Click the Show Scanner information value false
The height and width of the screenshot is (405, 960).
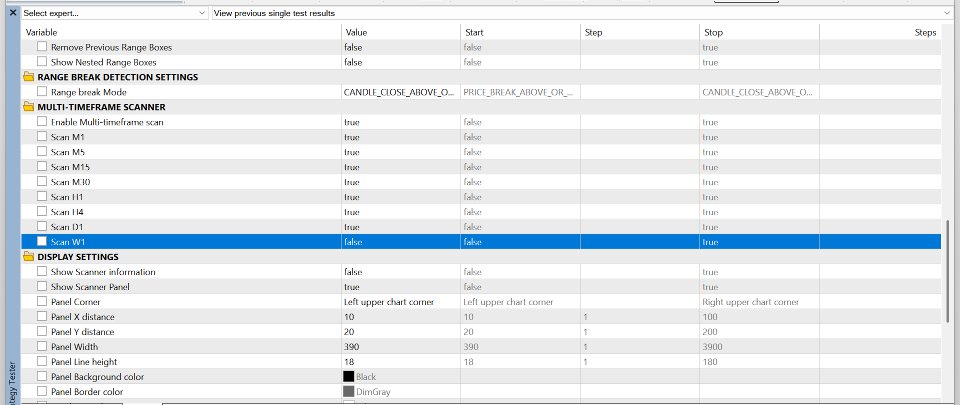point(401,272)
